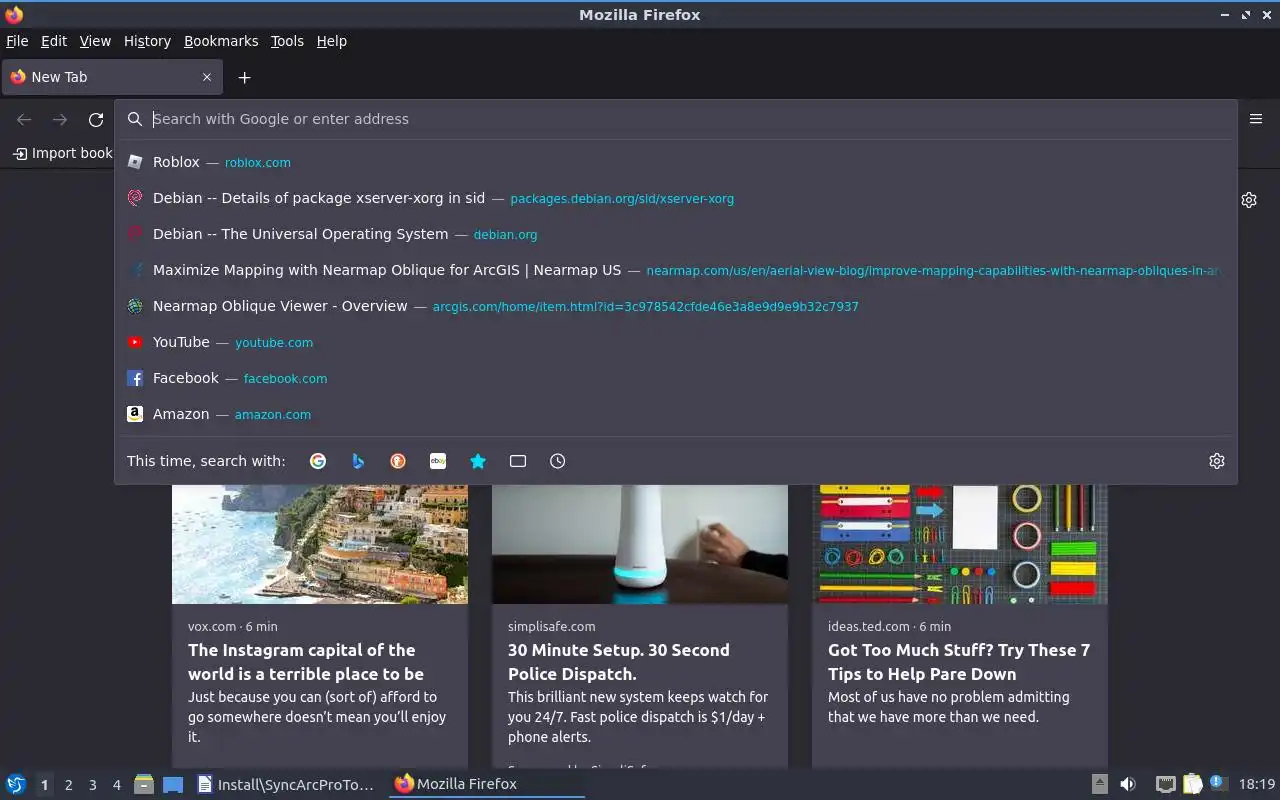Select the New Tab browser tab
The width and height of the screenshot is (1280, 800).
pos(112,77)
